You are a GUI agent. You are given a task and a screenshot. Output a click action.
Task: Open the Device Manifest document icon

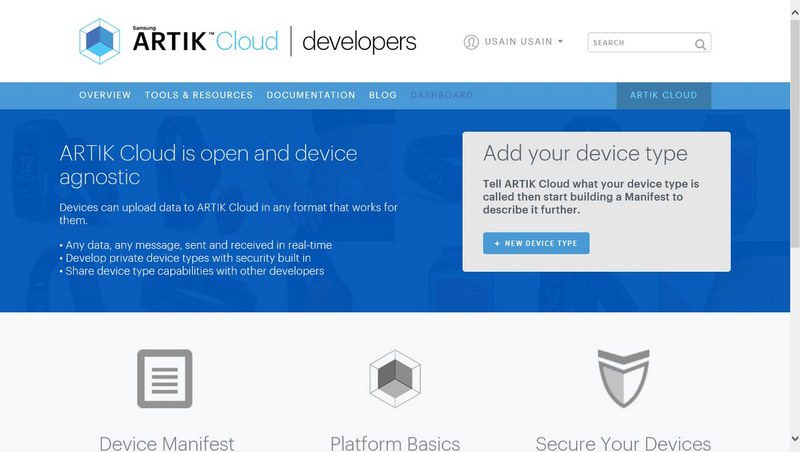click(165, 379)
